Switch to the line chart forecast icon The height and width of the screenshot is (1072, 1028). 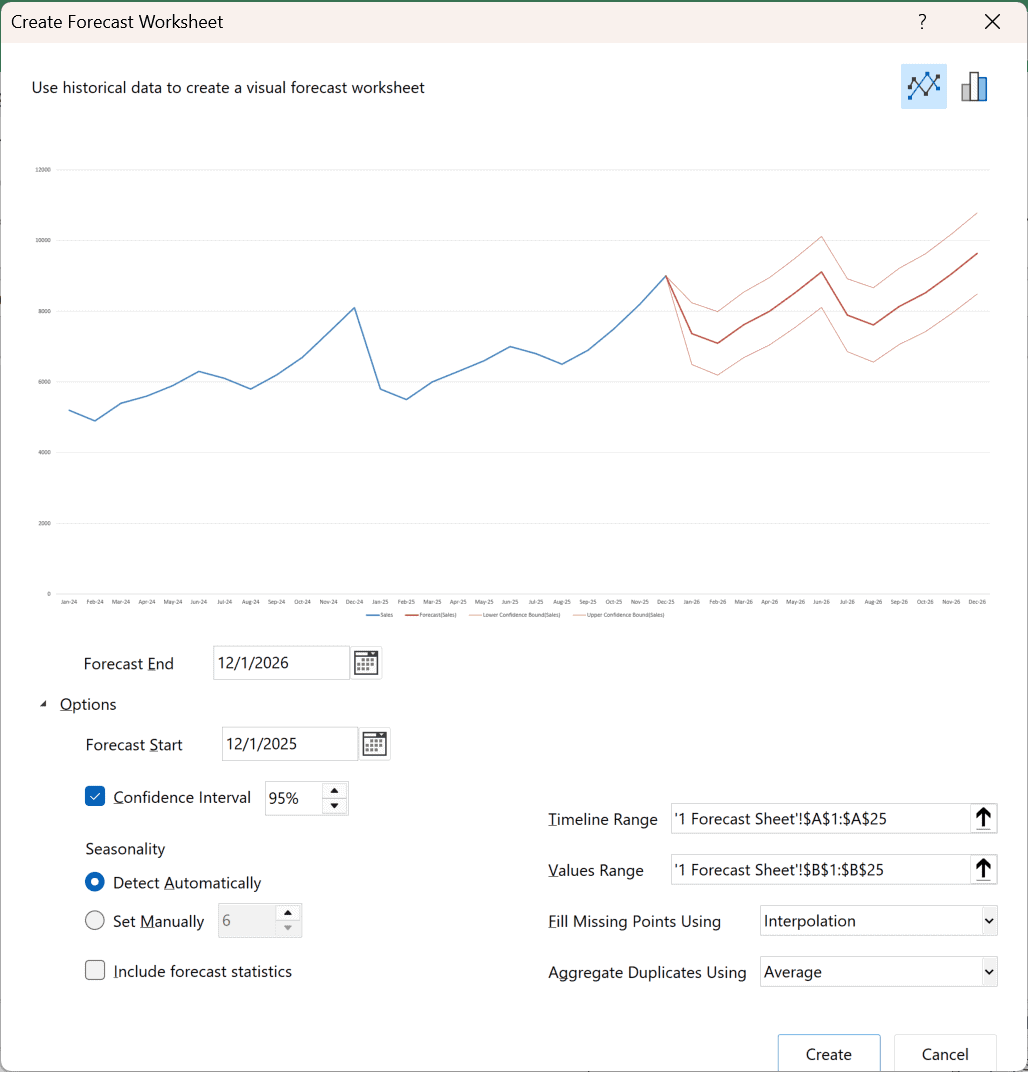(x=923, y=86)
